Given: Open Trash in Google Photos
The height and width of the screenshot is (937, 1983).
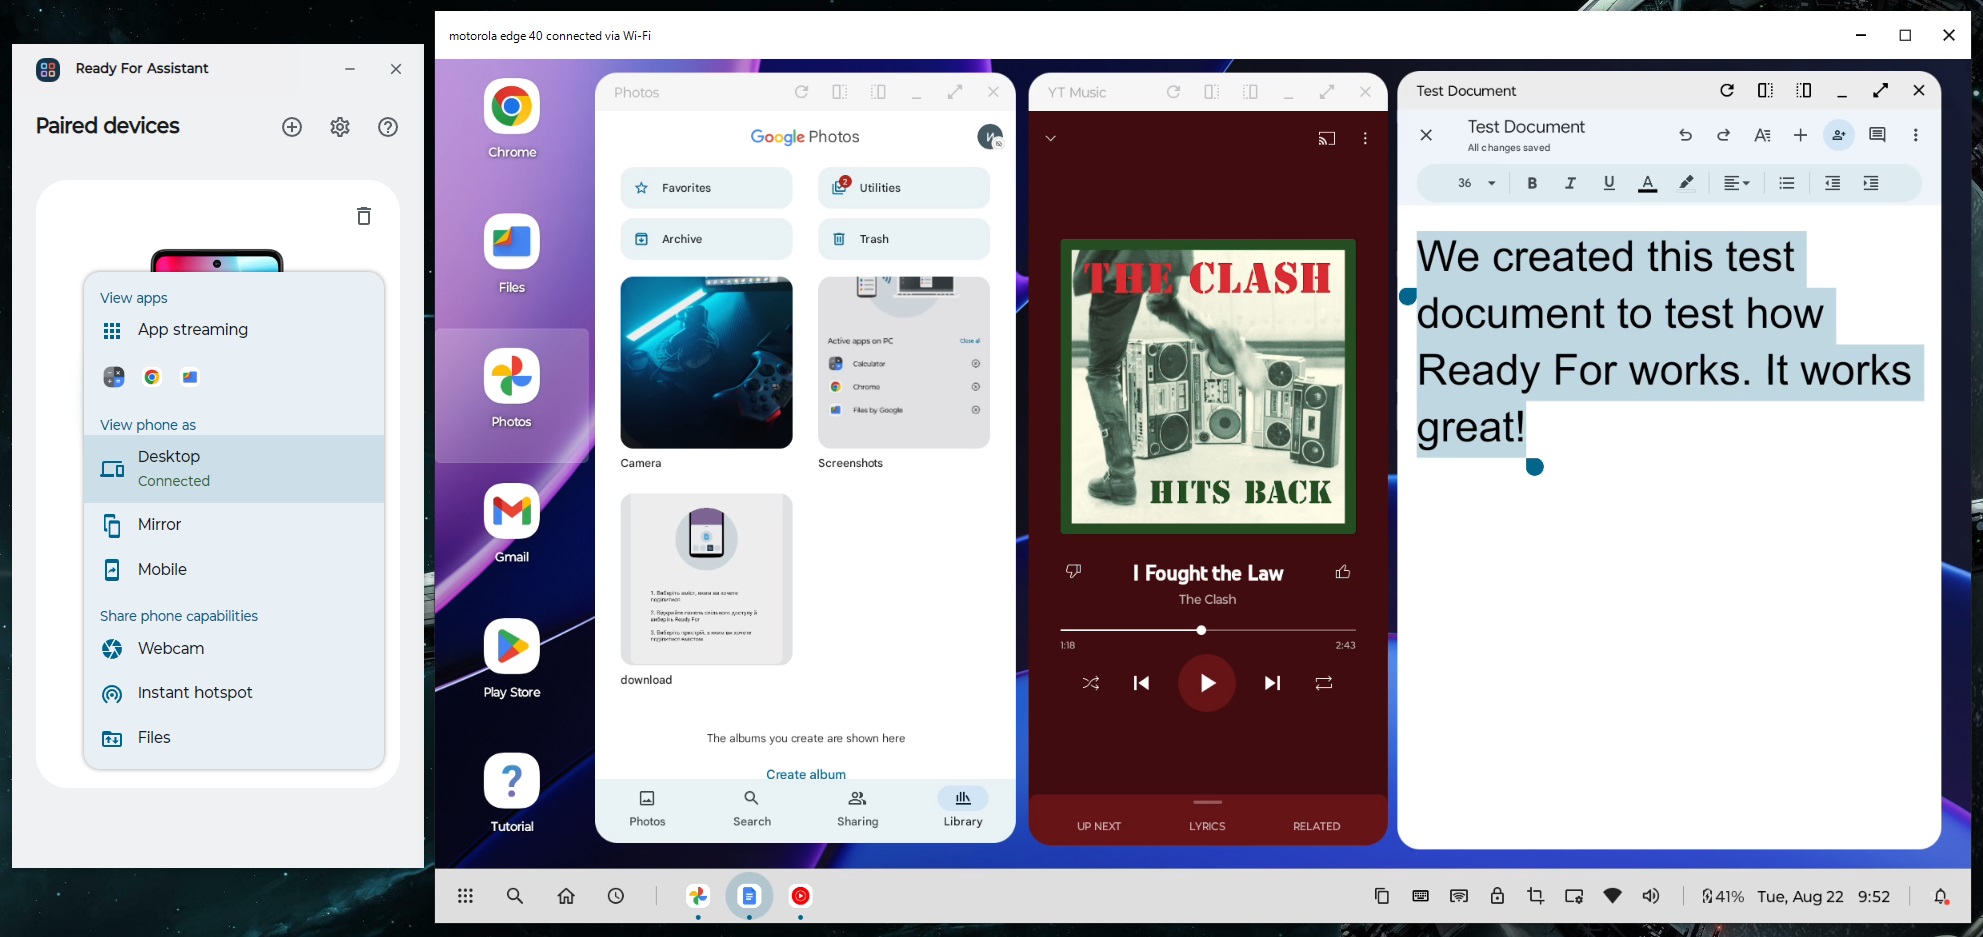Looking at the screenshot, I should tap(904, 239).
